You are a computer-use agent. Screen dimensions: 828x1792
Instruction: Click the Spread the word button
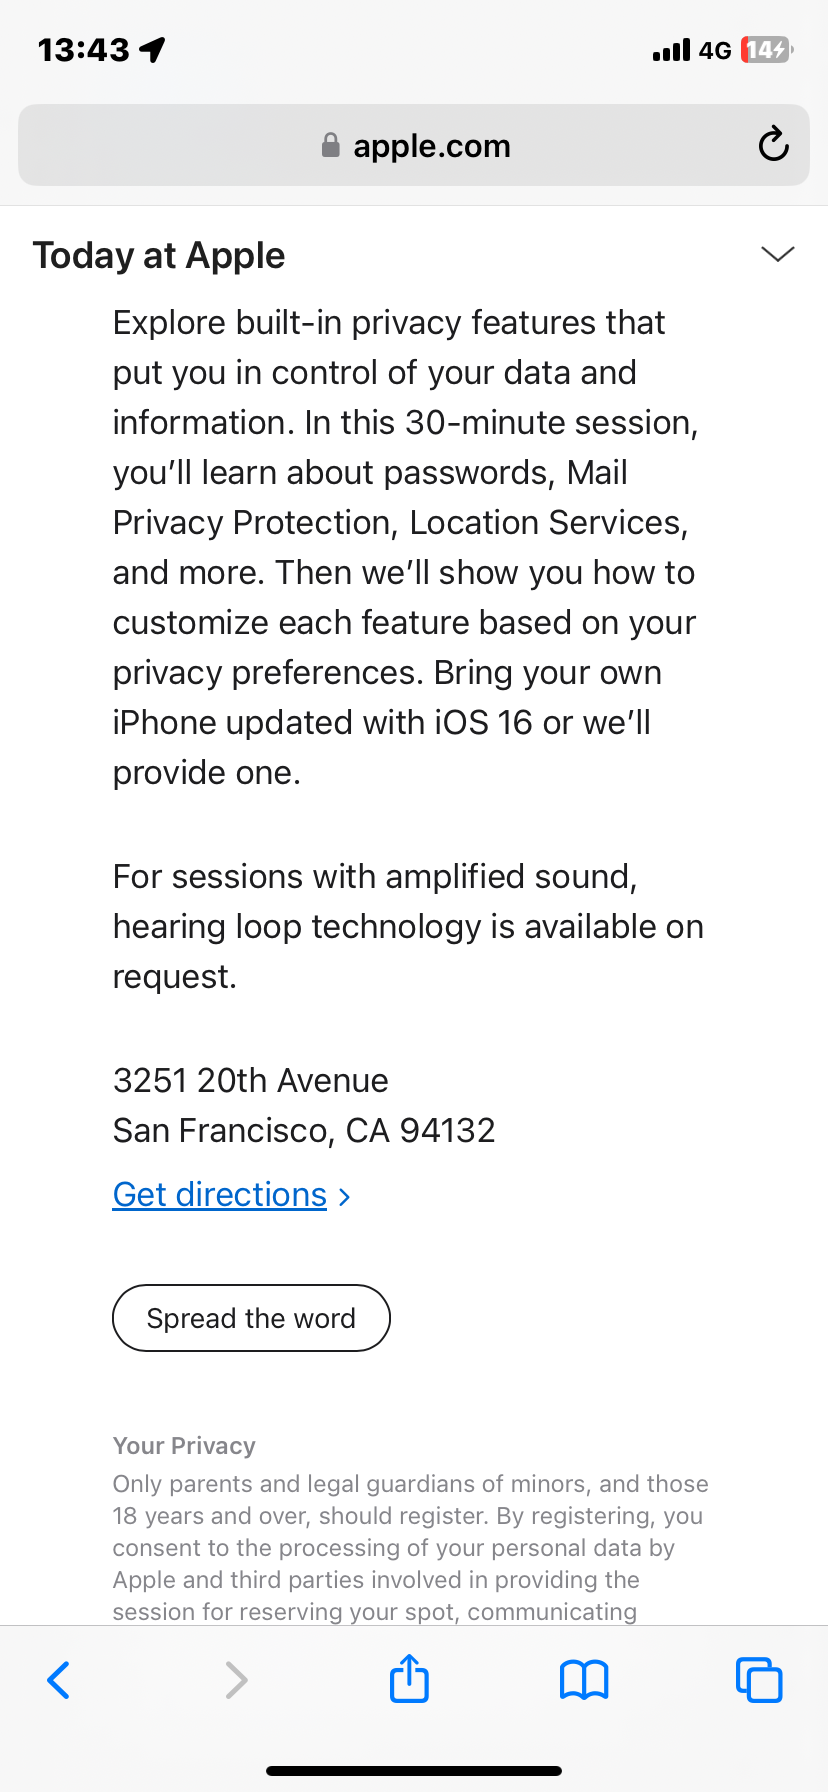click(251, 1318)
